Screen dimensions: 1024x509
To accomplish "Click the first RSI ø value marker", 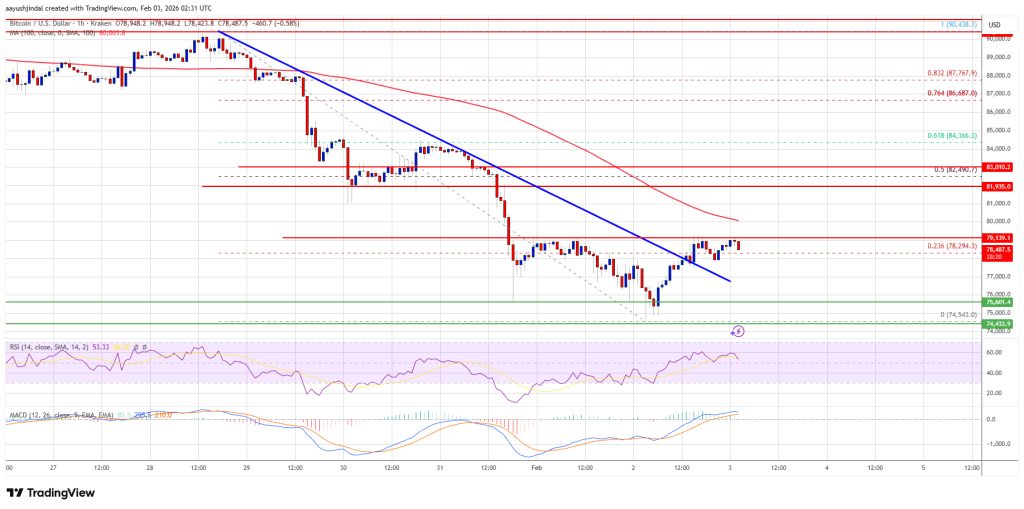I will [x=138, y=348].
